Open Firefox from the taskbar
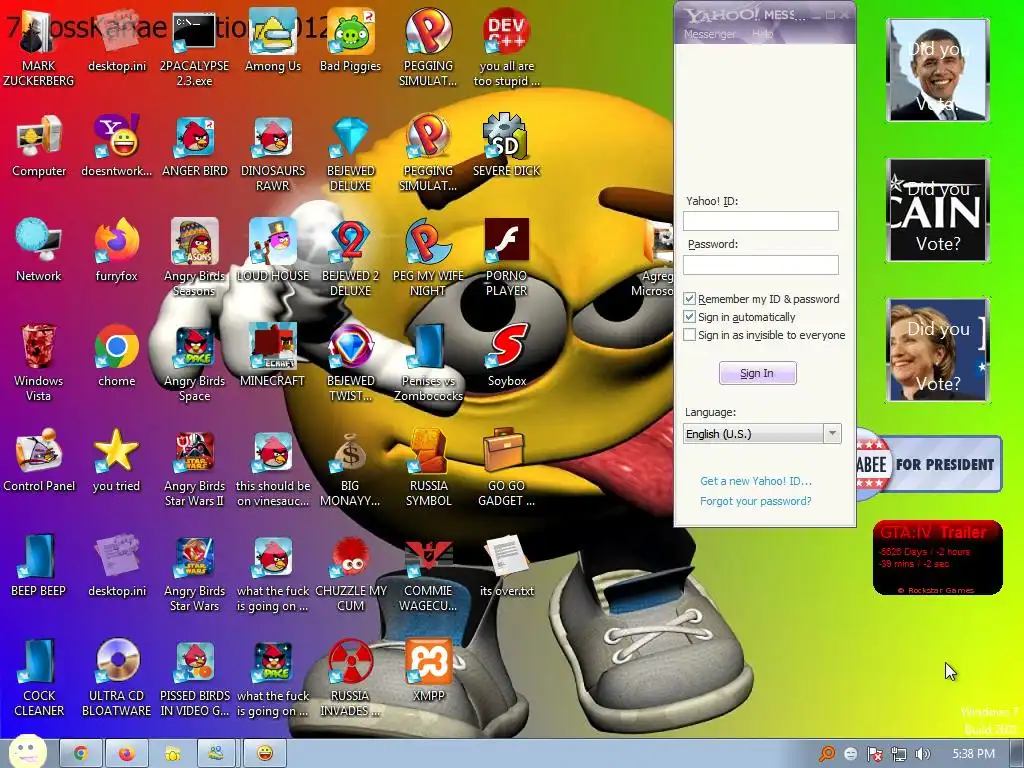Screen dimensions: 1024x768 pos(127,754)
